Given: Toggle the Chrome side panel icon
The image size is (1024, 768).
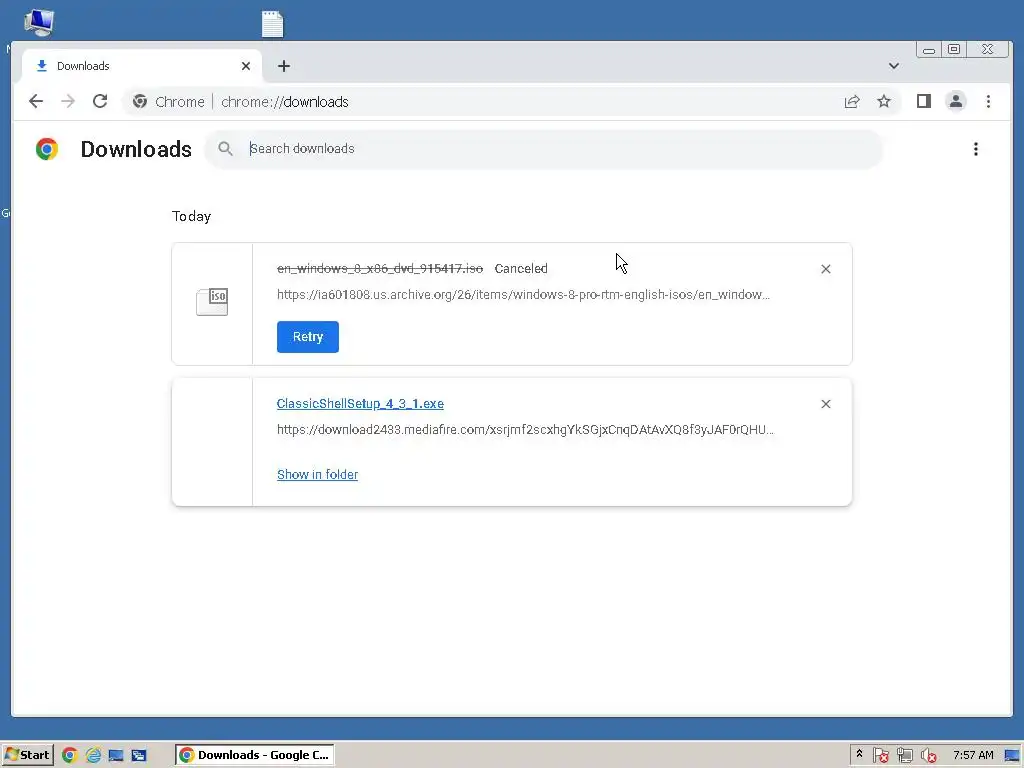Looking at the screenshot, I should 923,101.
